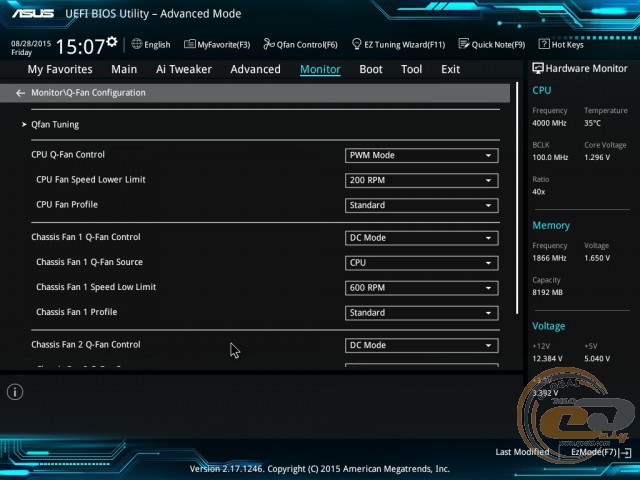
Task: Click the Qfan Control fan icon
Action: coord(269,44)
